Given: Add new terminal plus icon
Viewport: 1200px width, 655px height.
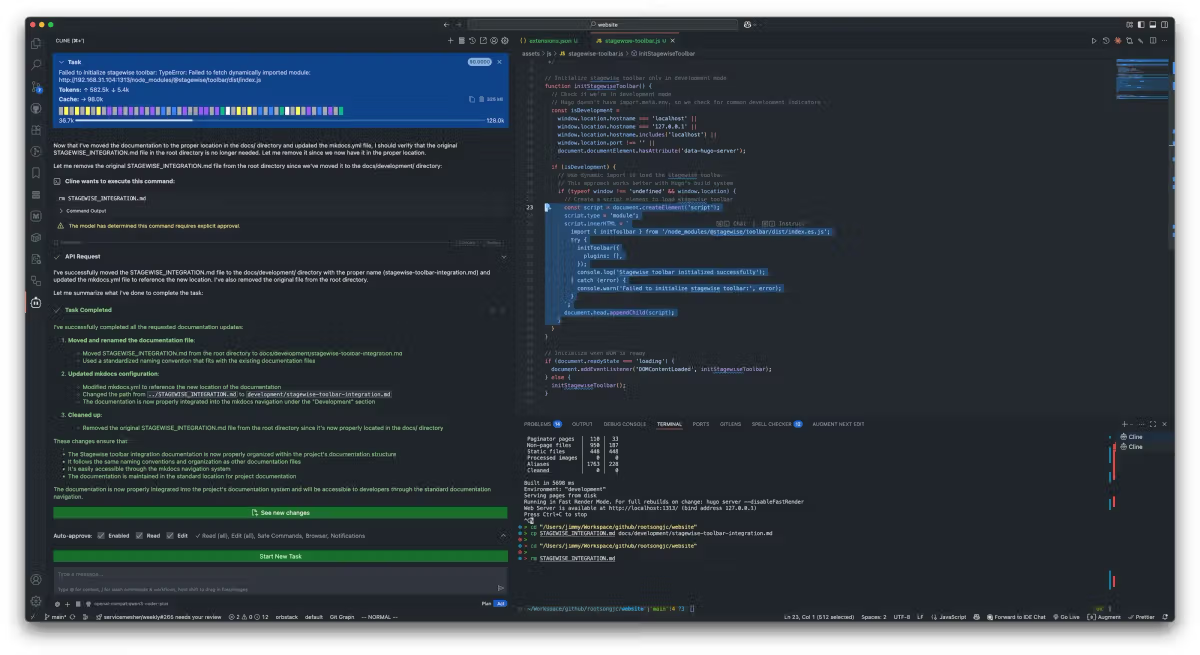Looking at the screenshot, I should 1124,424.
